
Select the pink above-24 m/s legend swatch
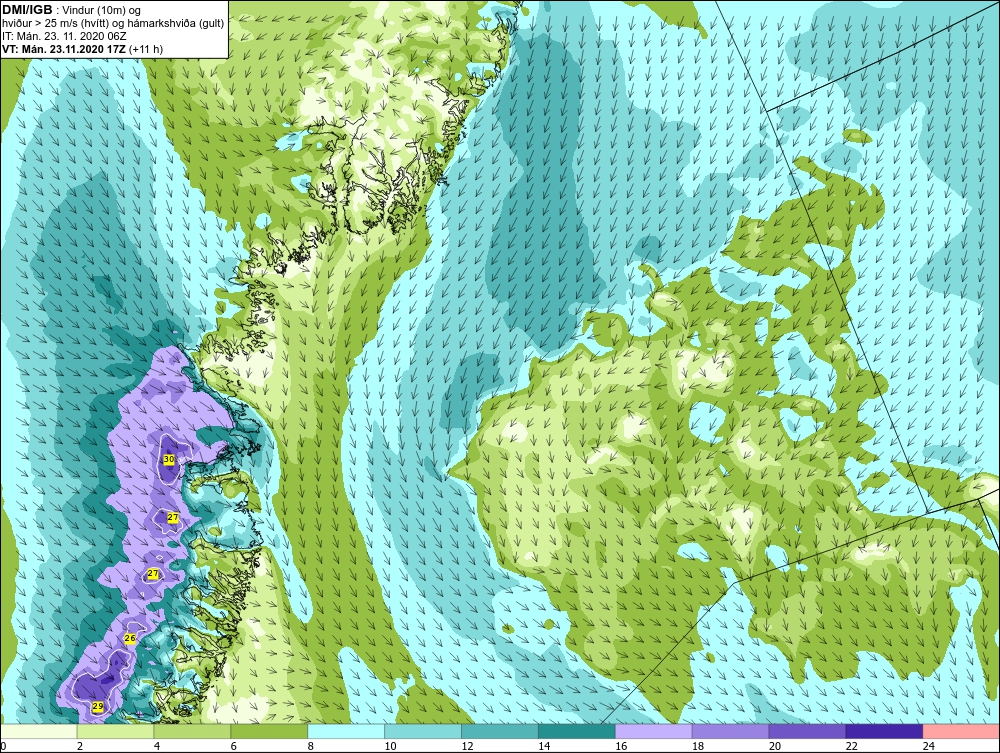point(960,731)
